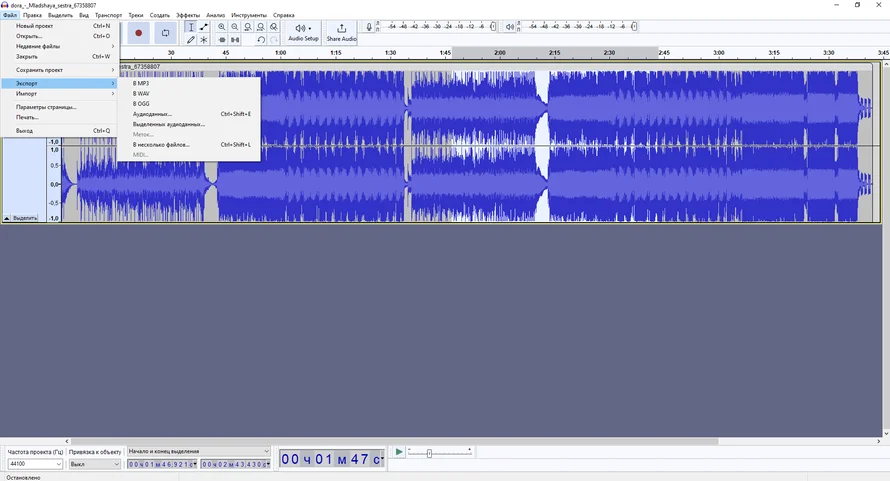Image resolution: width=890 pixels, height=481 pixels.
Task: Select the Draw pencil tool
Action: [191, 40]
